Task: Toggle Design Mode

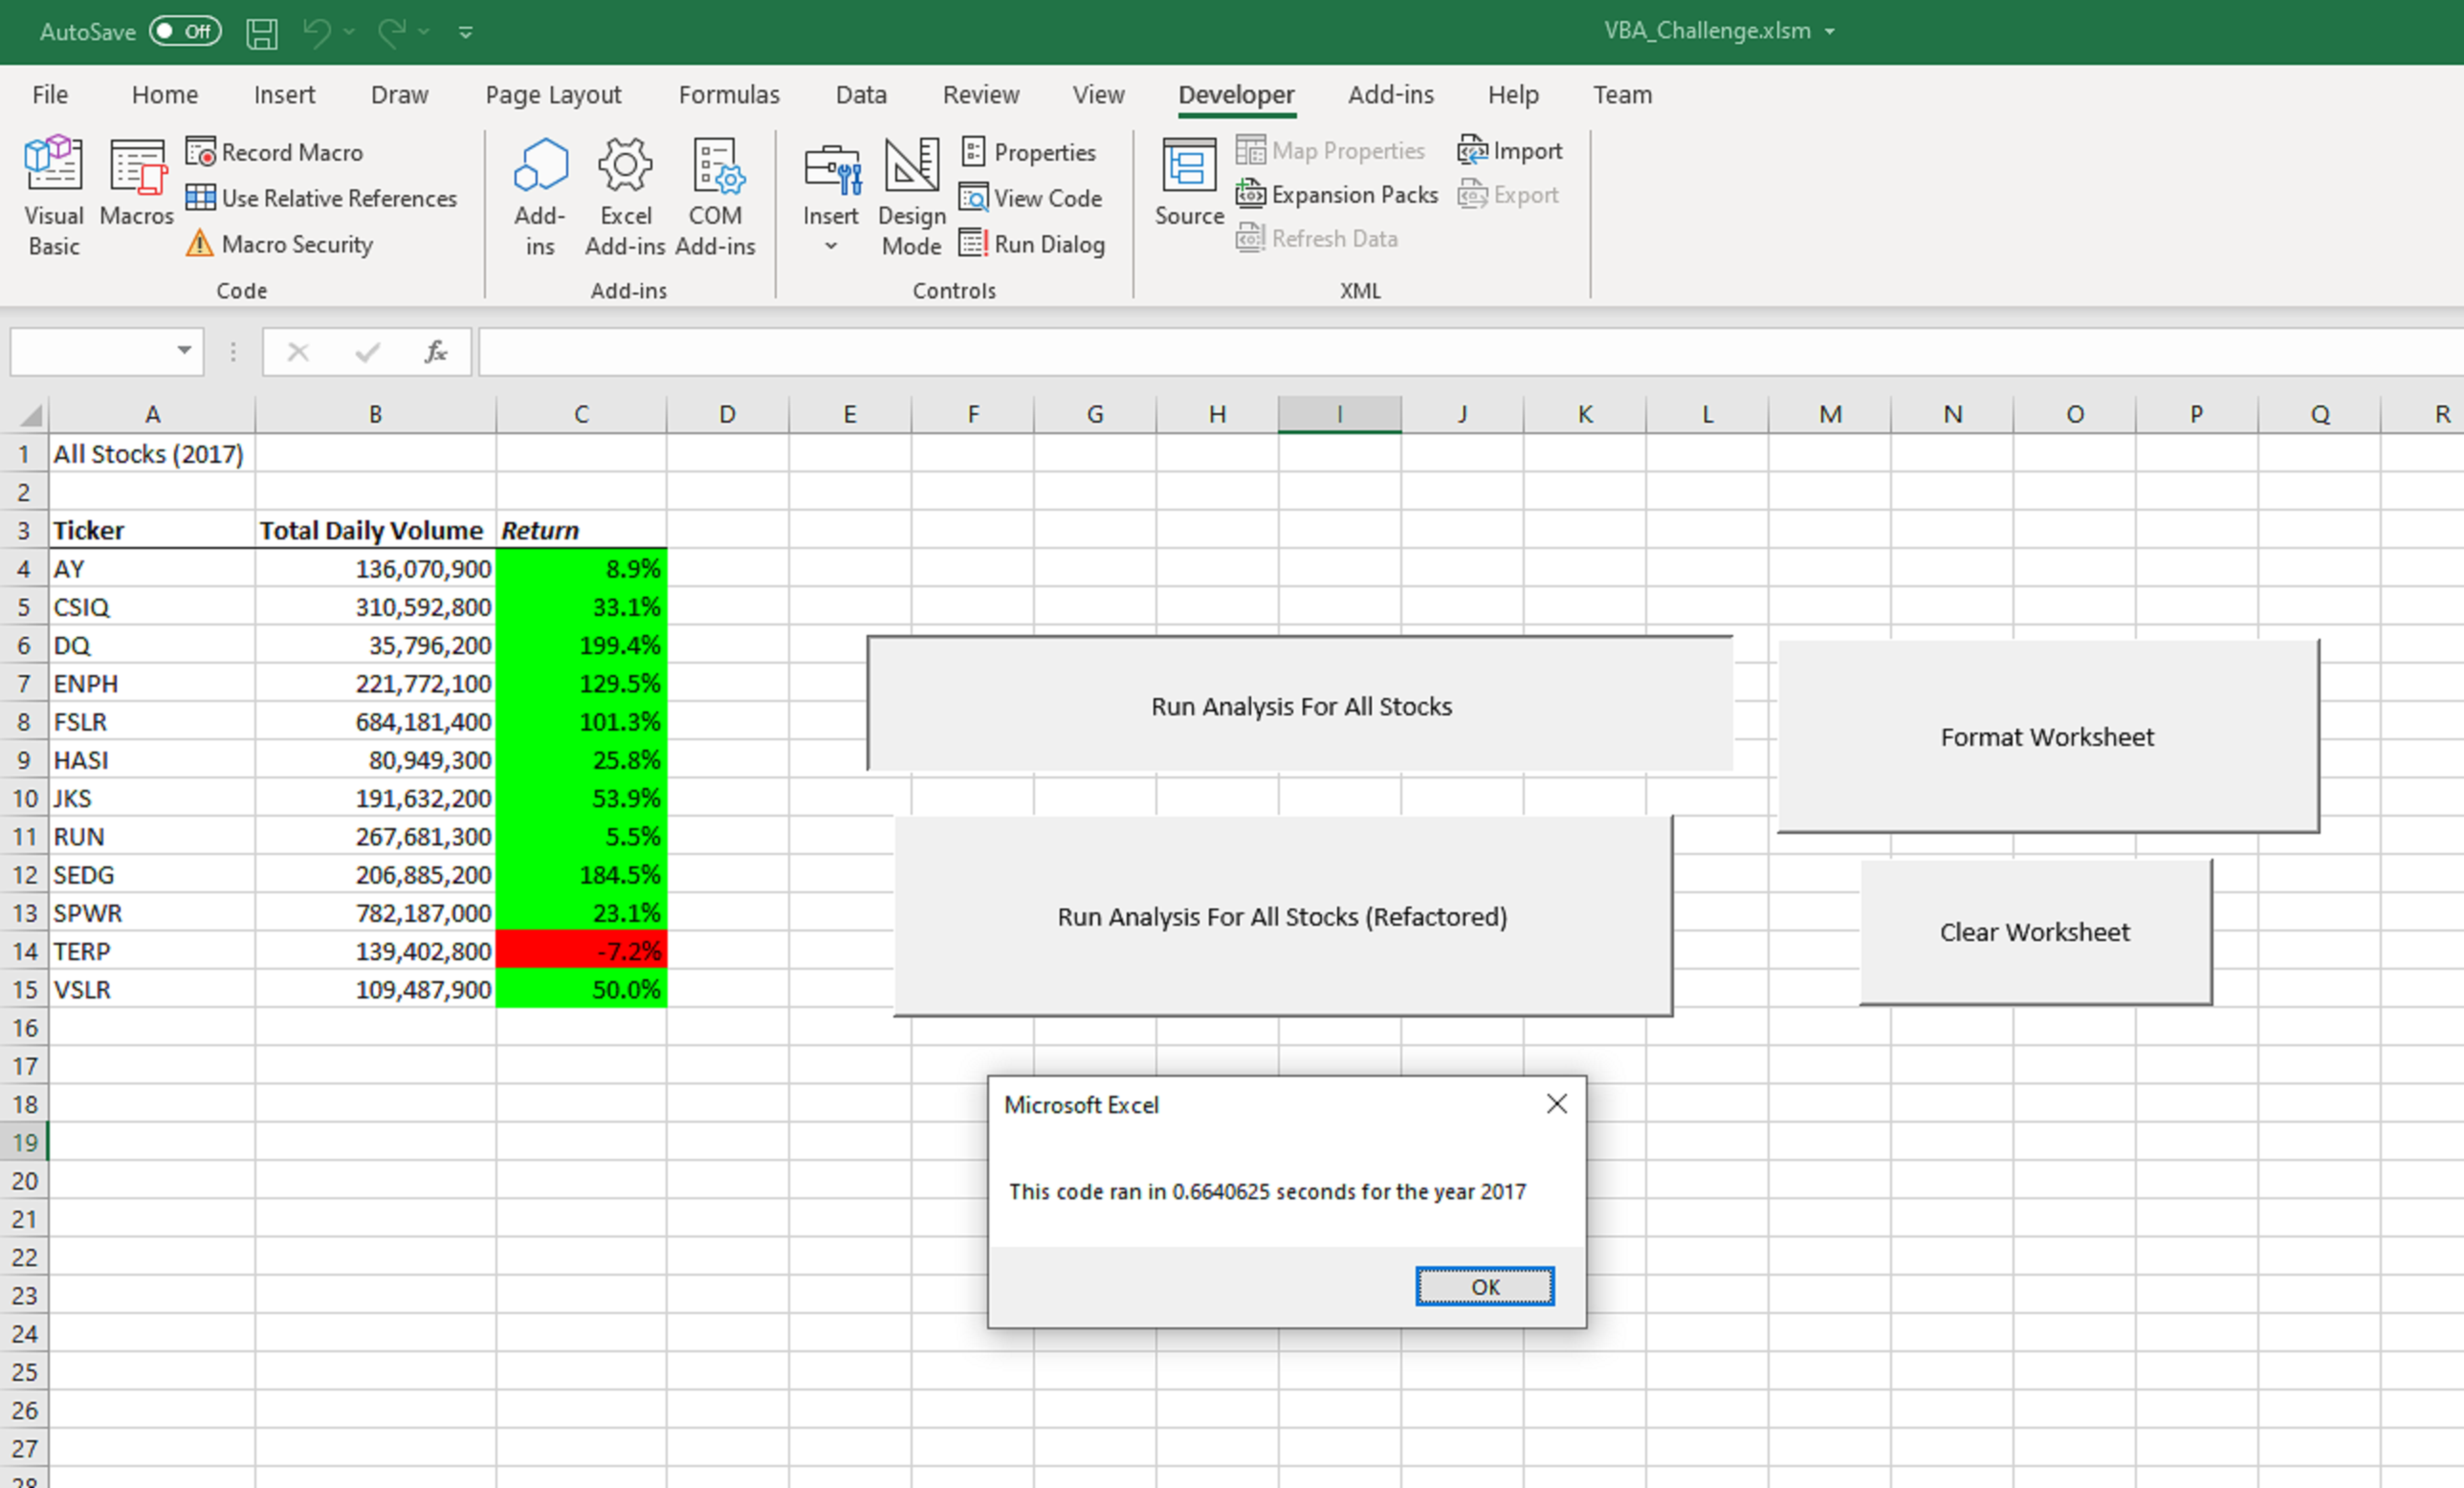Action: coord(911,197)
